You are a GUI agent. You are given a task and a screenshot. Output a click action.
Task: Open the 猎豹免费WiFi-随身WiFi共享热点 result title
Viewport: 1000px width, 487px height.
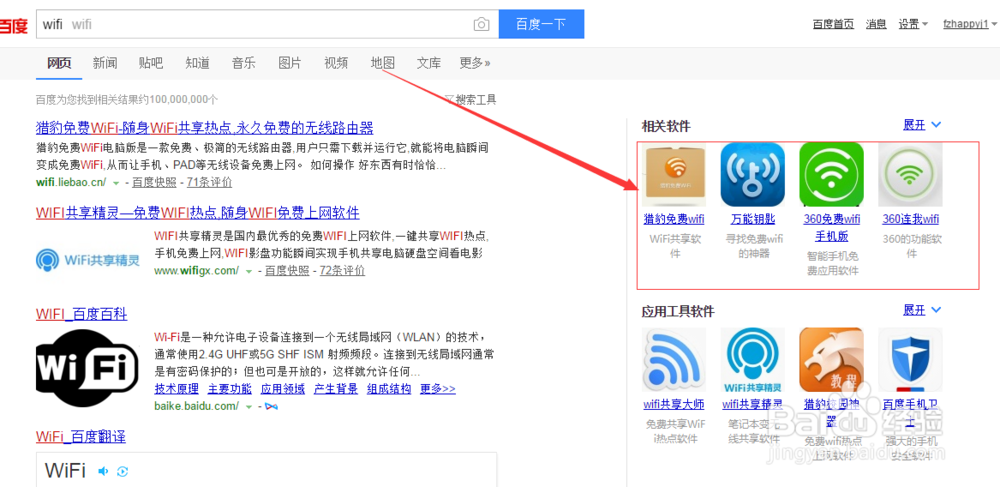point(205,127)
